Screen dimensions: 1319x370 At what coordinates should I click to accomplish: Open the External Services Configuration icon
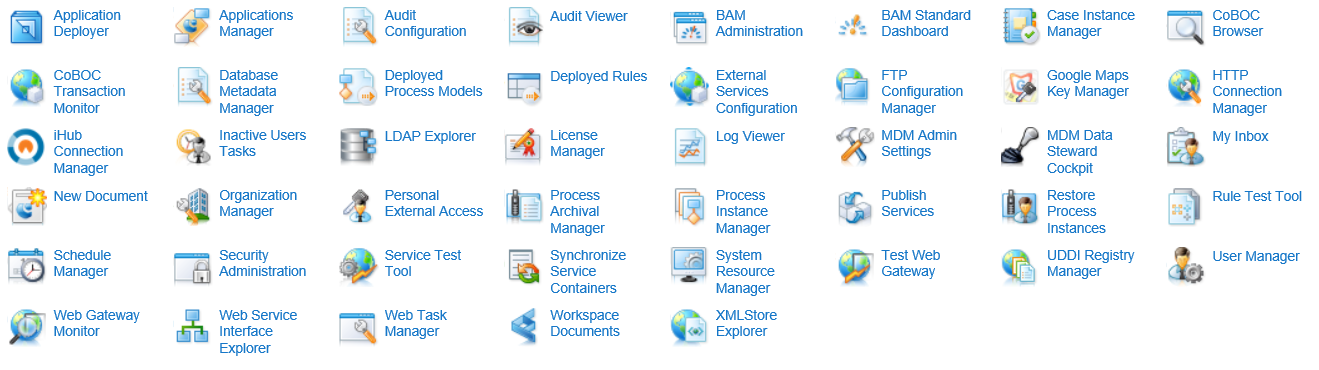click(689, 86)
